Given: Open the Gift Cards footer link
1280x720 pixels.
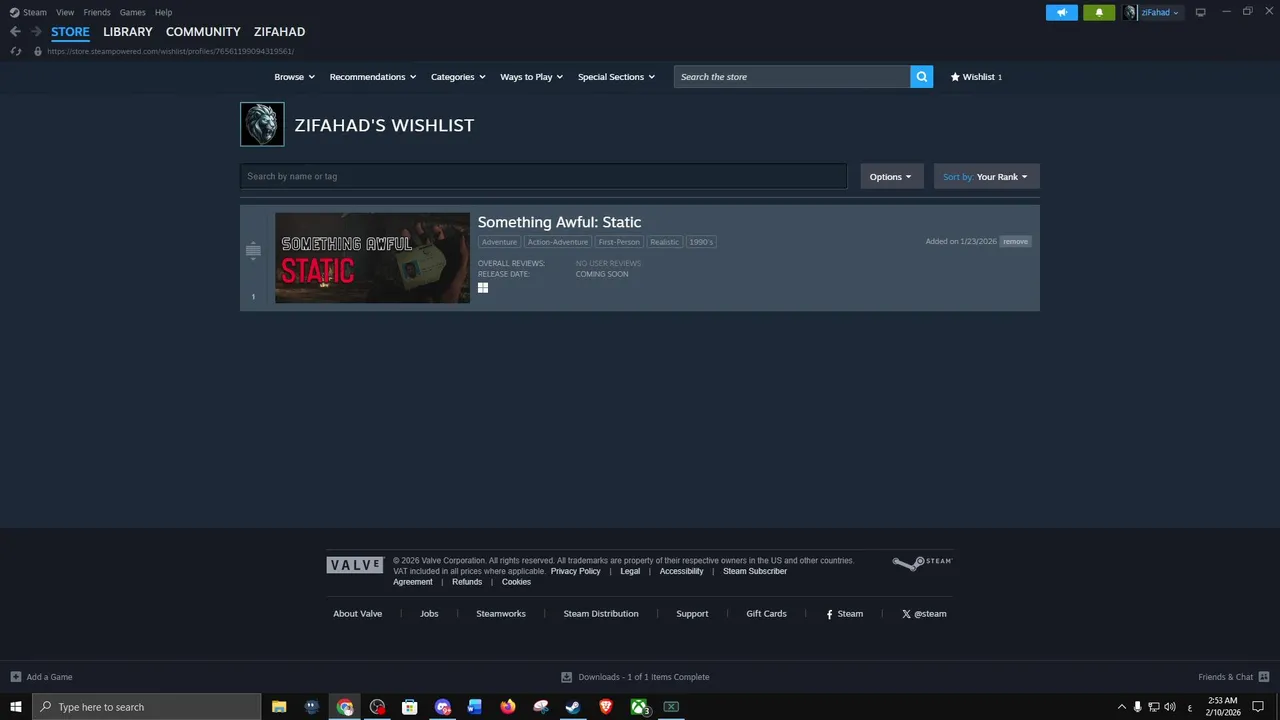Looking at the screenshot, I should coord(766,614).
